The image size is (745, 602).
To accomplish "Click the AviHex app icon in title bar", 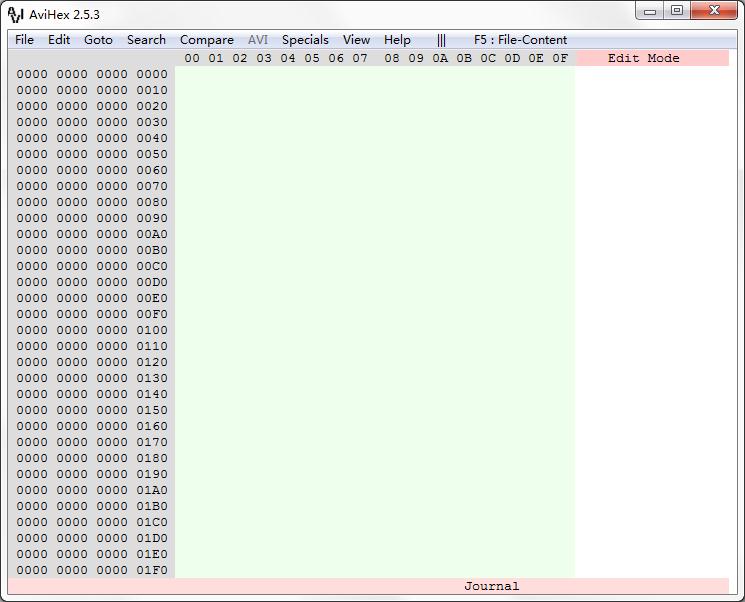I will point(15,14).
